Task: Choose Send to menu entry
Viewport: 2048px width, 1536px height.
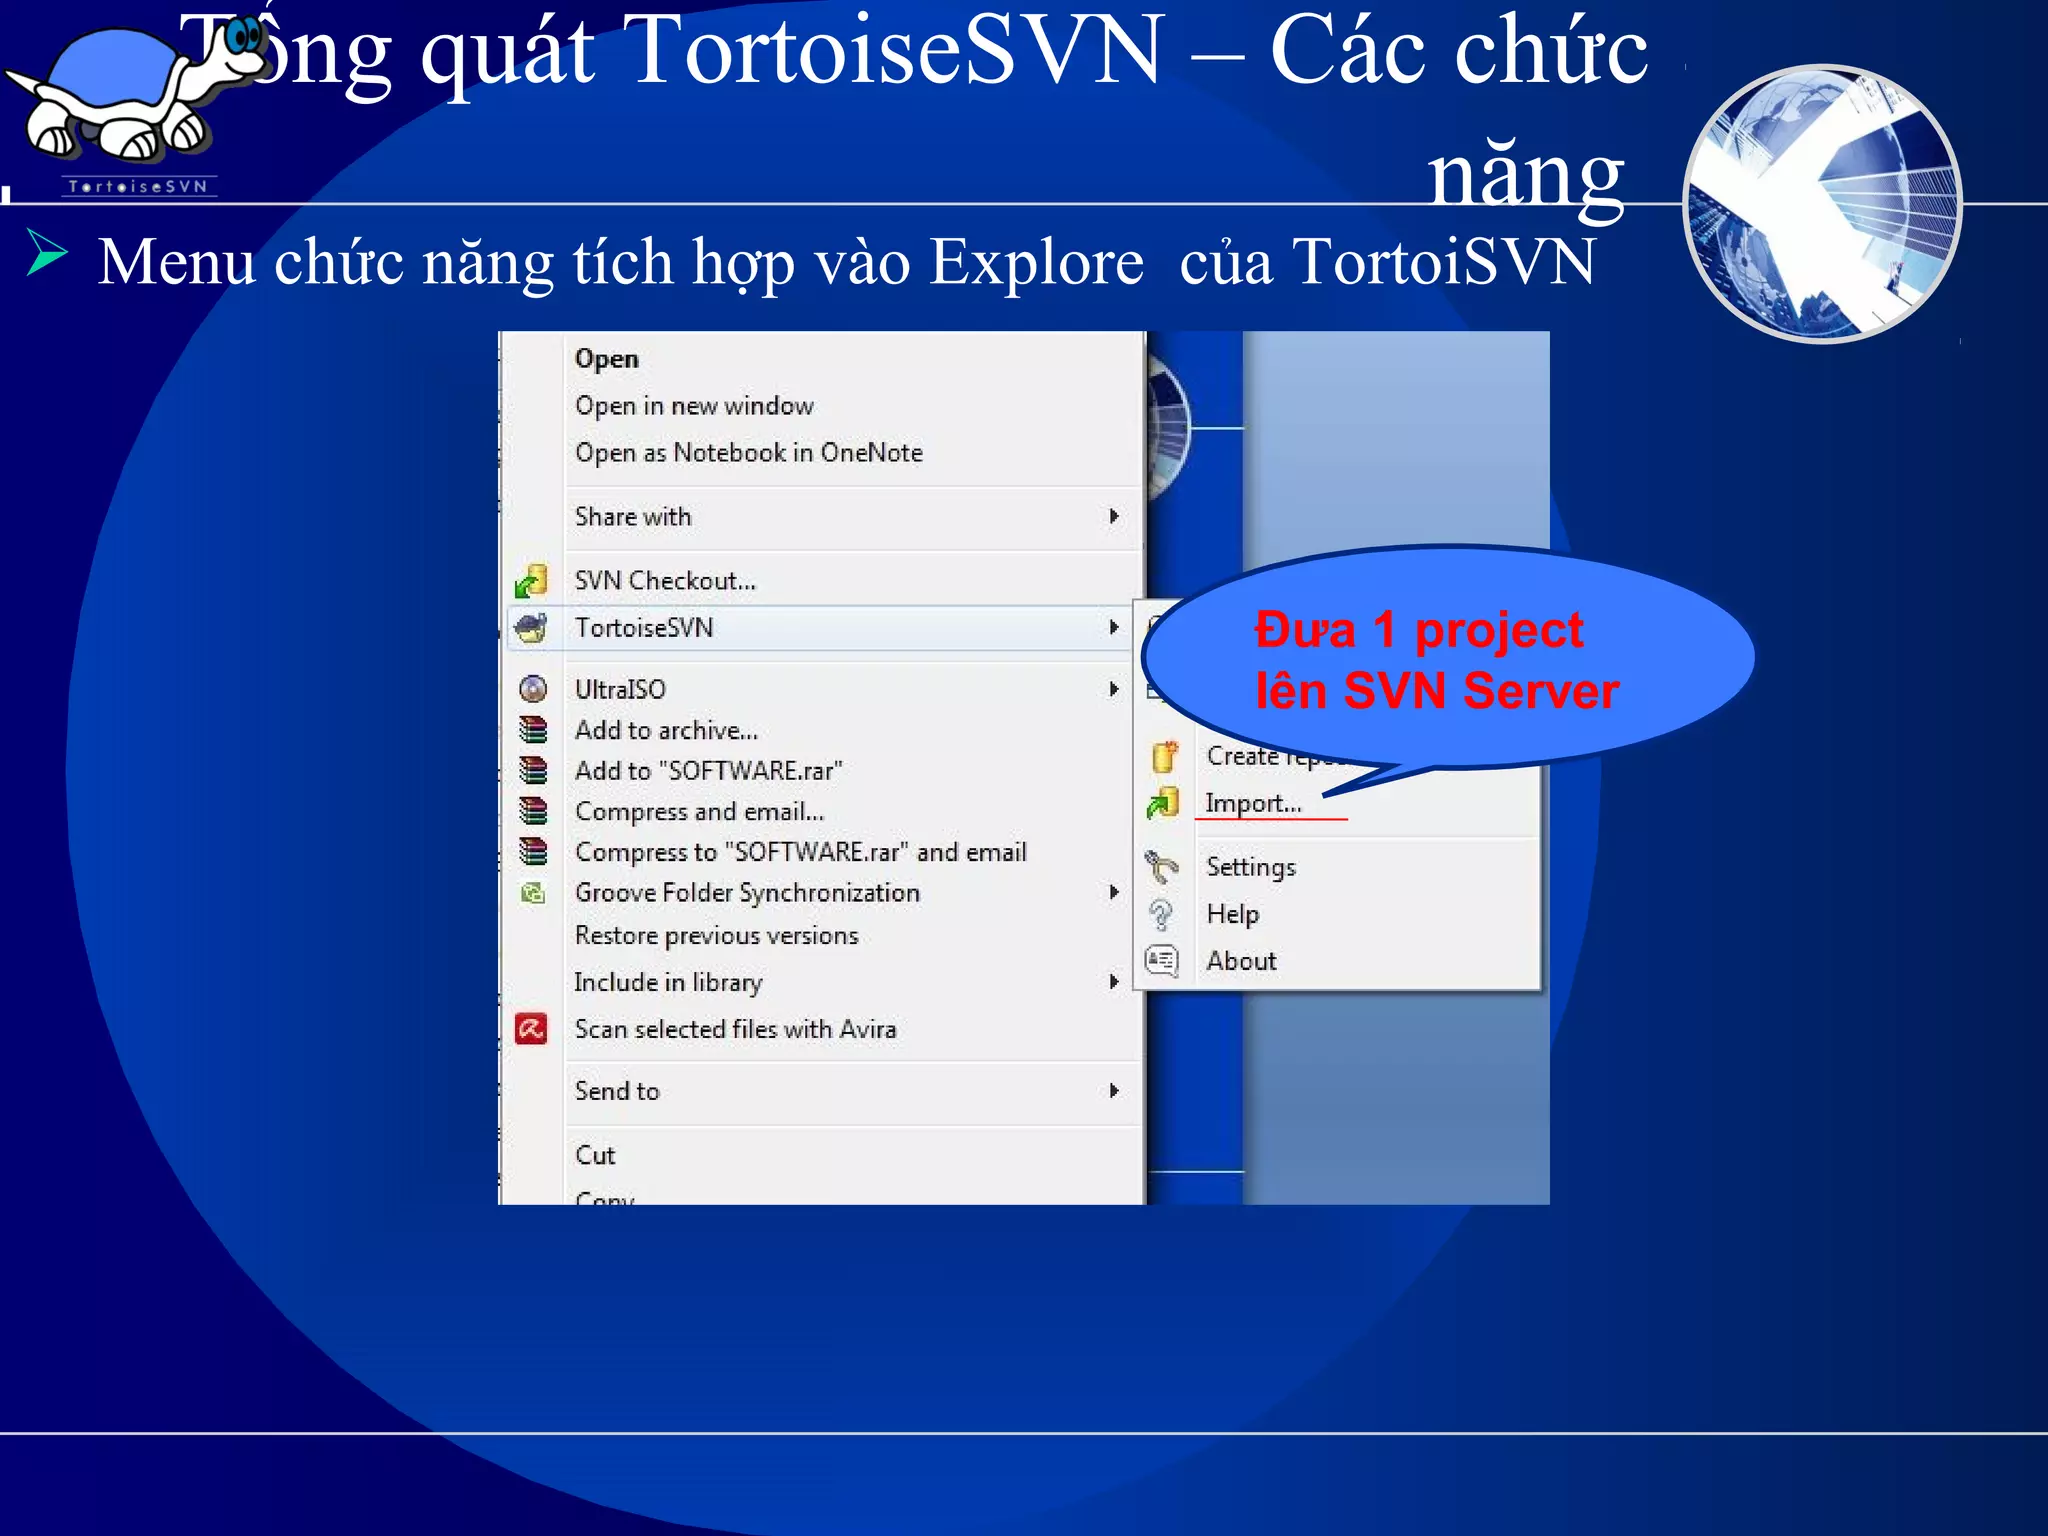Action: coord(617,1091)
